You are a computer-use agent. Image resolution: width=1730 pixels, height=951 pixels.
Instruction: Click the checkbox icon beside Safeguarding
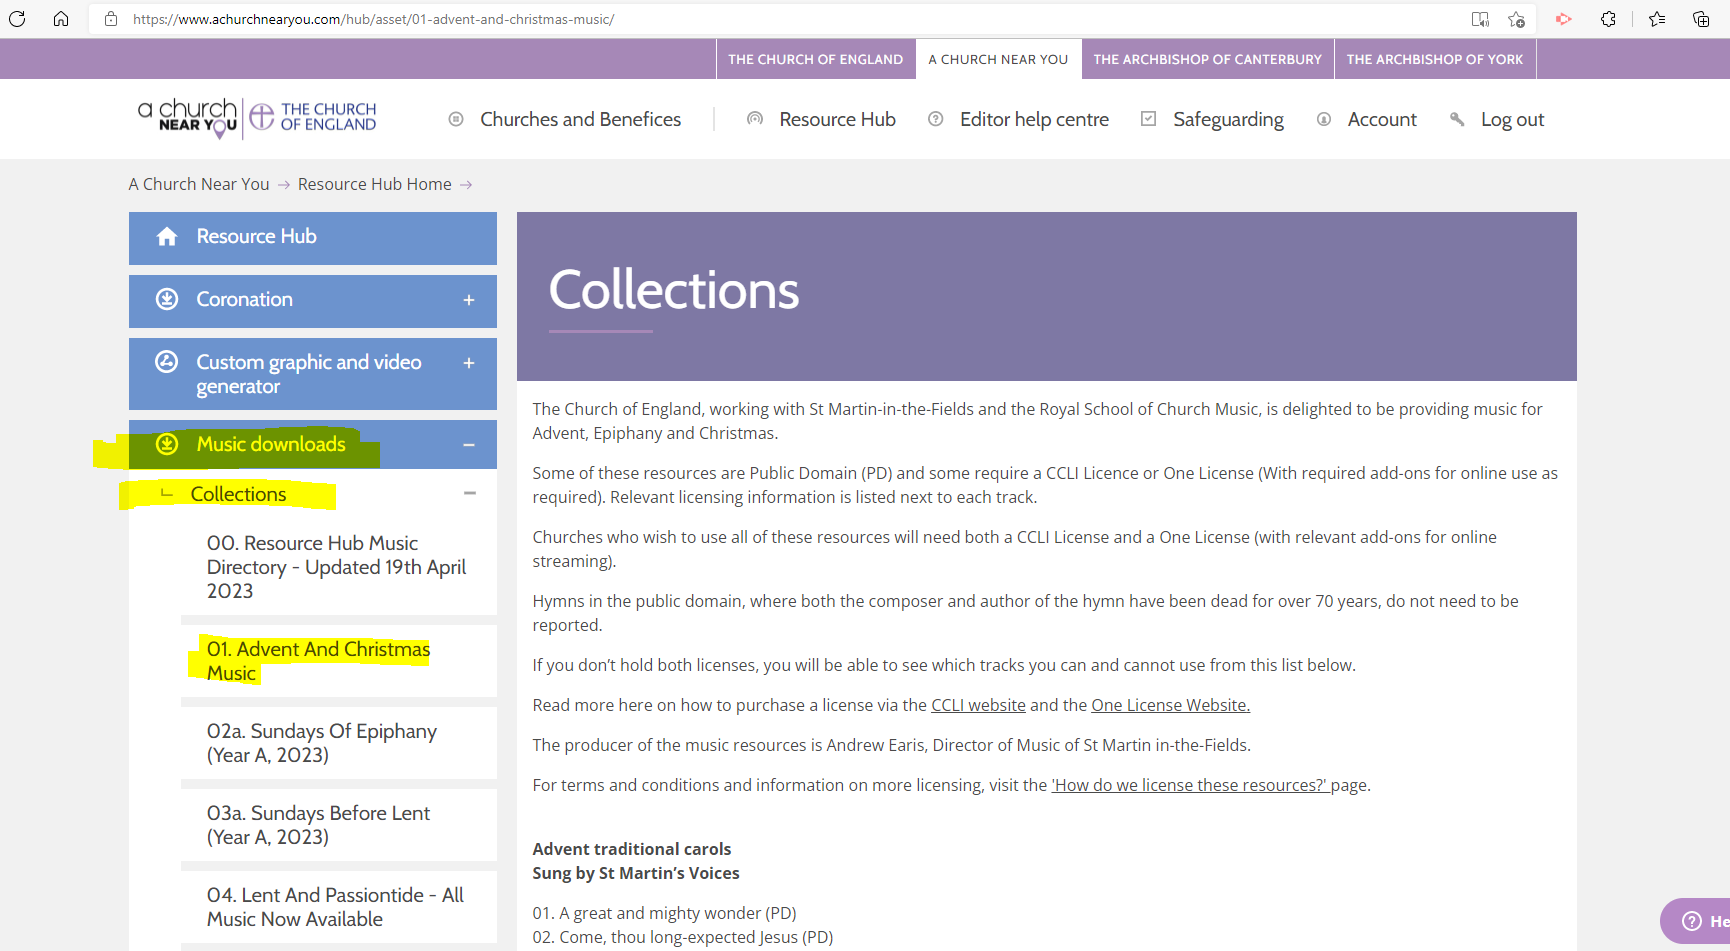1147,119
